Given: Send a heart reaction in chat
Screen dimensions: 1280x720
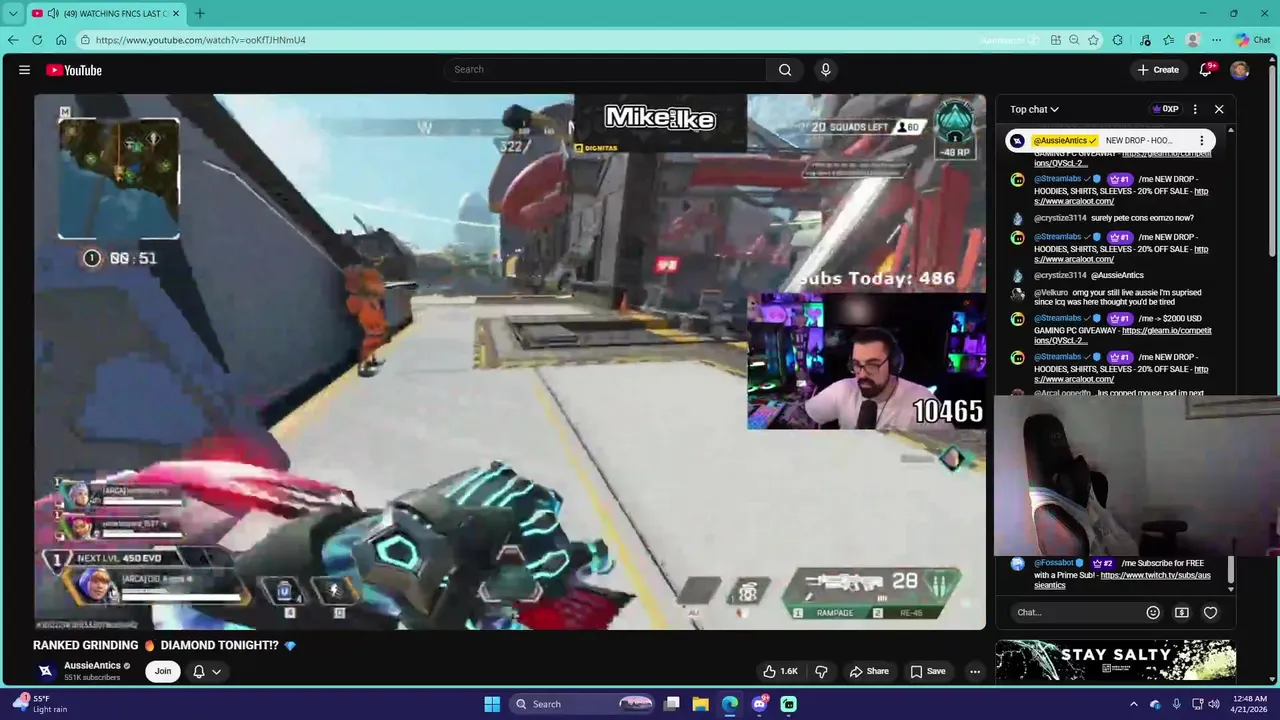Looking at the screenshot, I should (x=1210, y=612).
